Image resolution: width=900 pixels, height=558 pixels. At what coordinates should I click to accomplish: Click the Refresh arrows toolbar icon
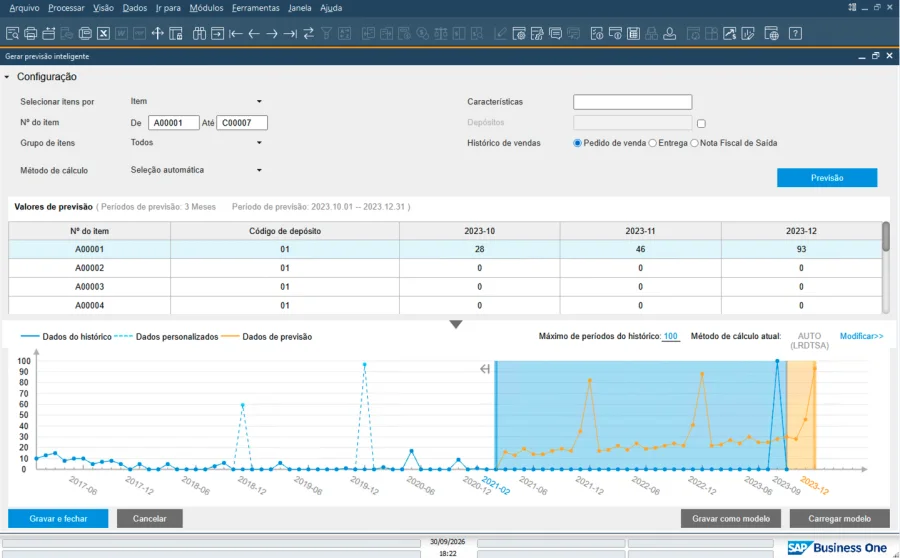point(309,33)
